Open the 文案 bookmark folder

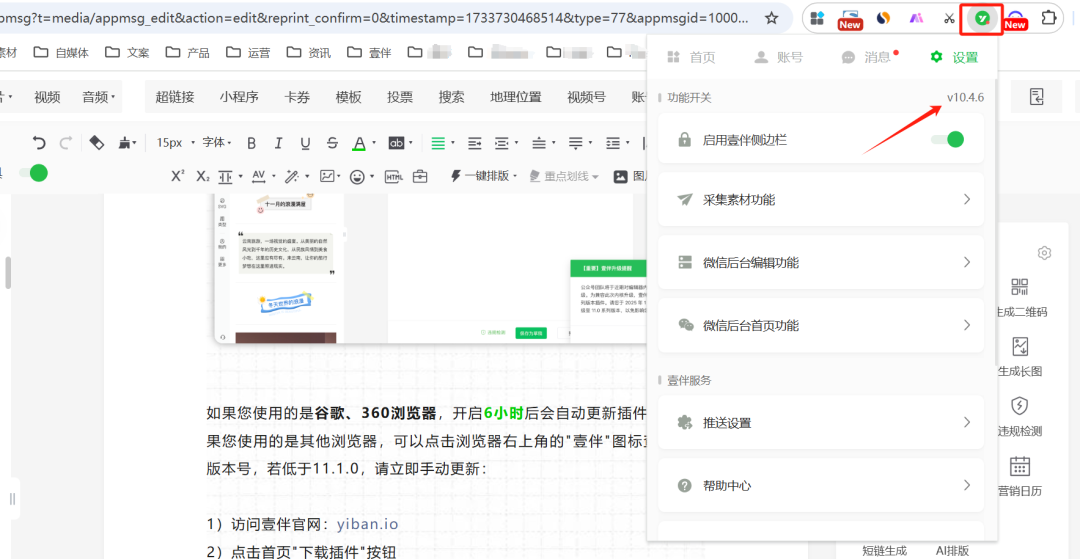[x=127, y=52]
